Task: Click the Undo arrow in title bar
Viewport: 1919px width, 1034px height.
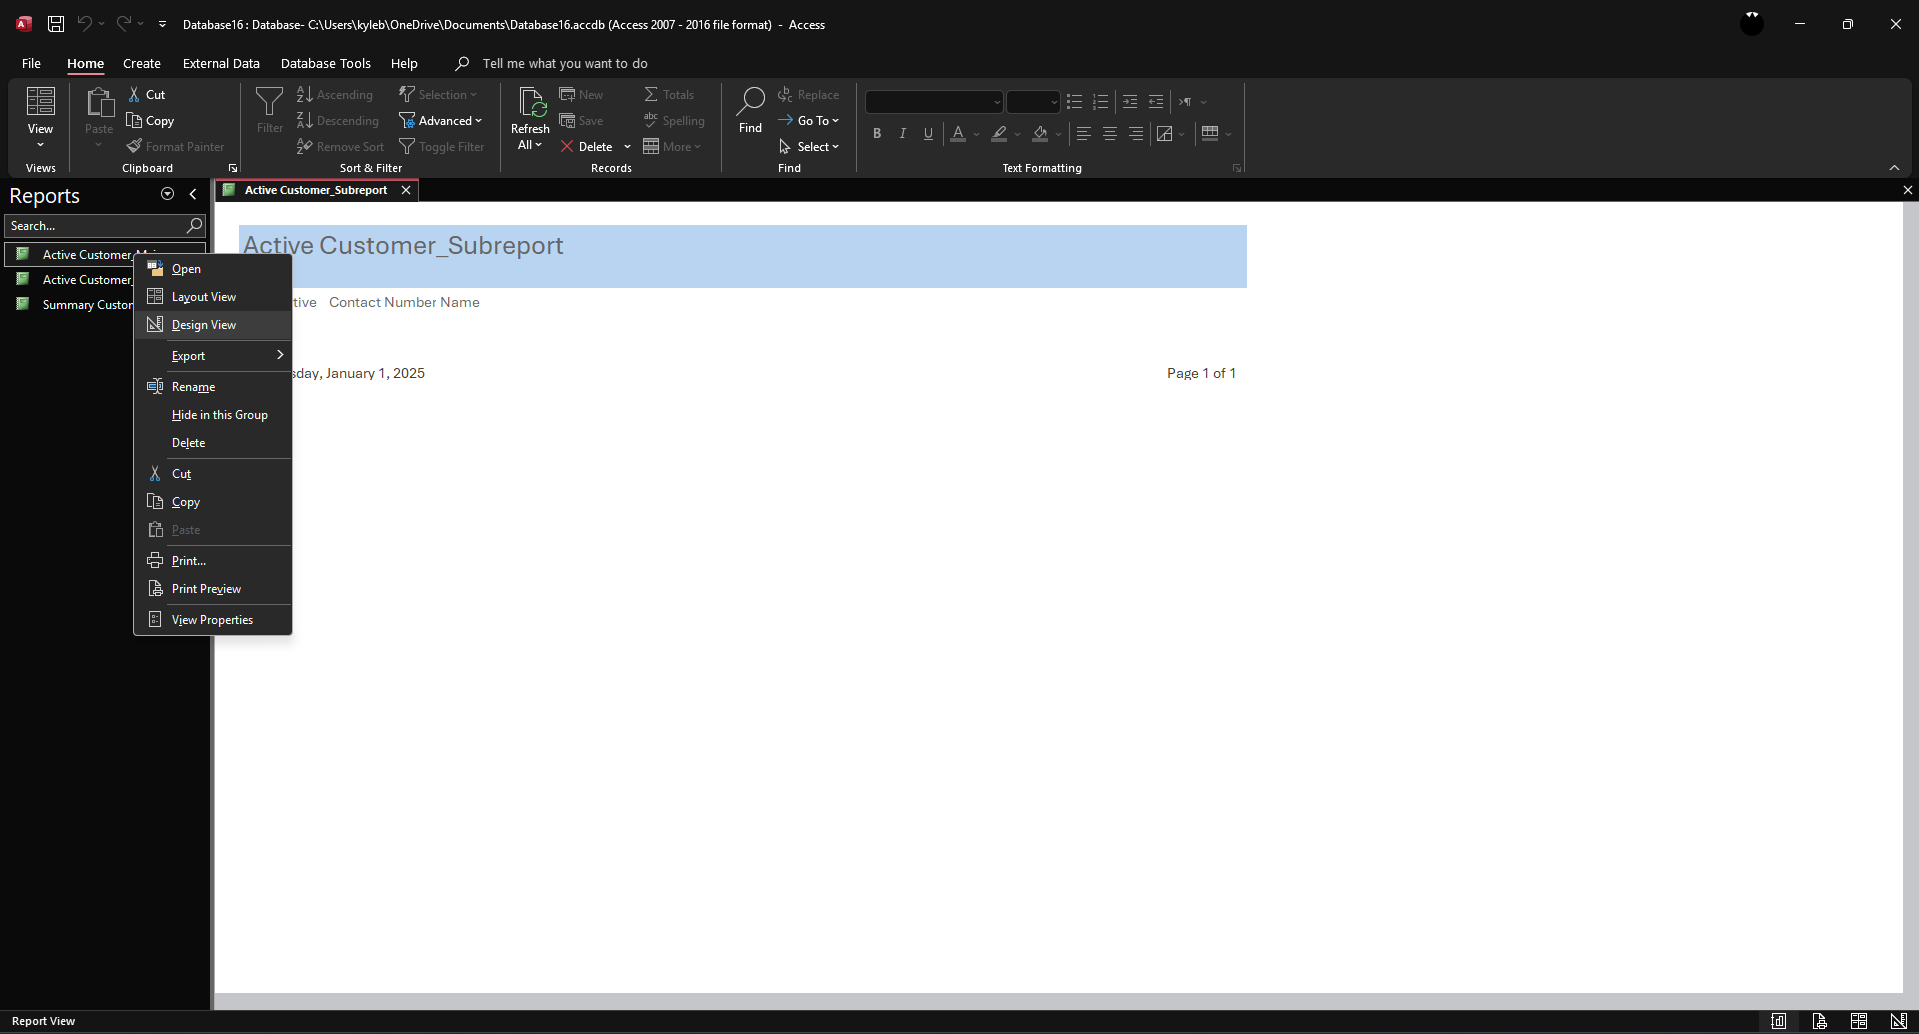Action: [x=85, y=24]
